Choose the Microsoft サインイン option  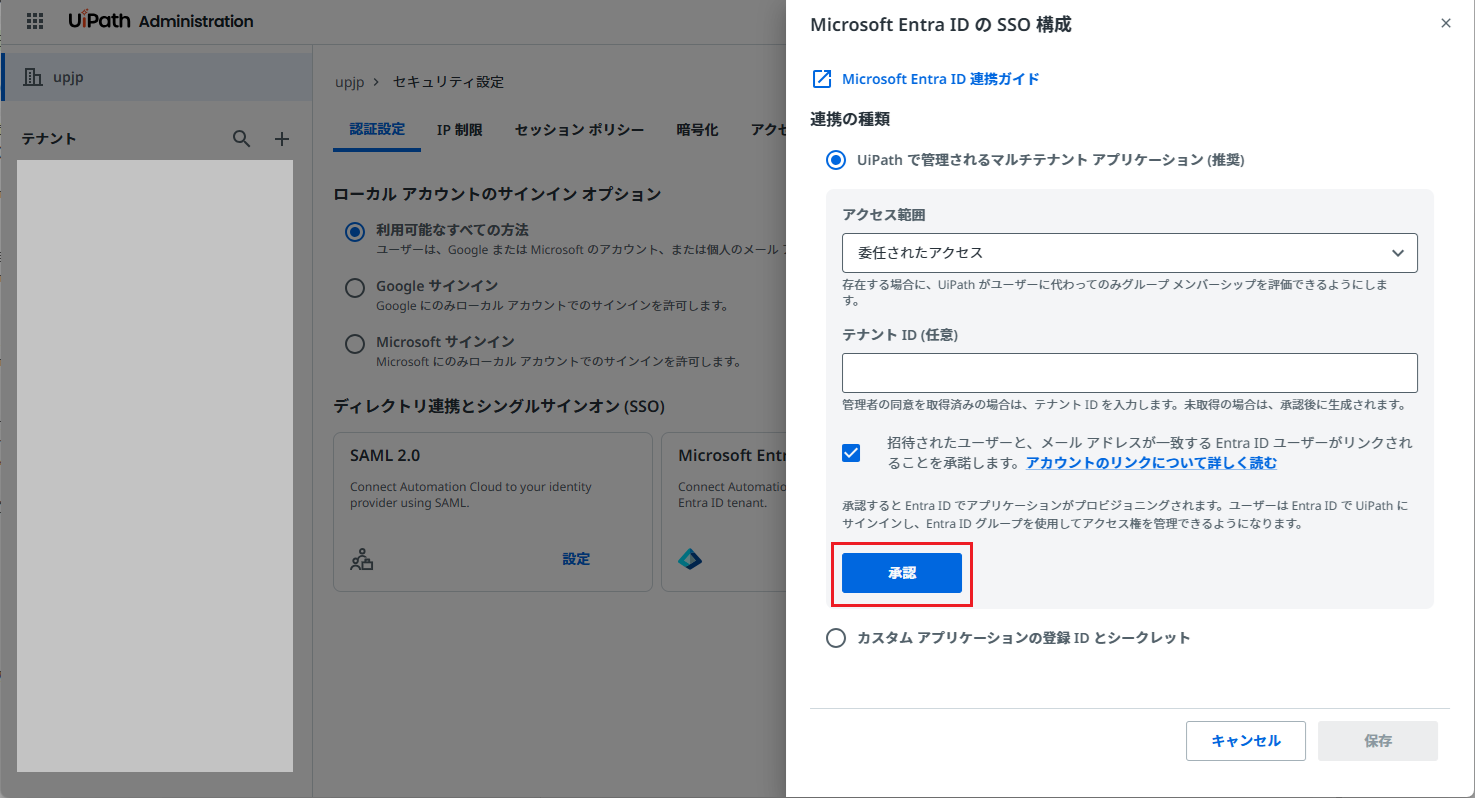(x=355, y=344)
